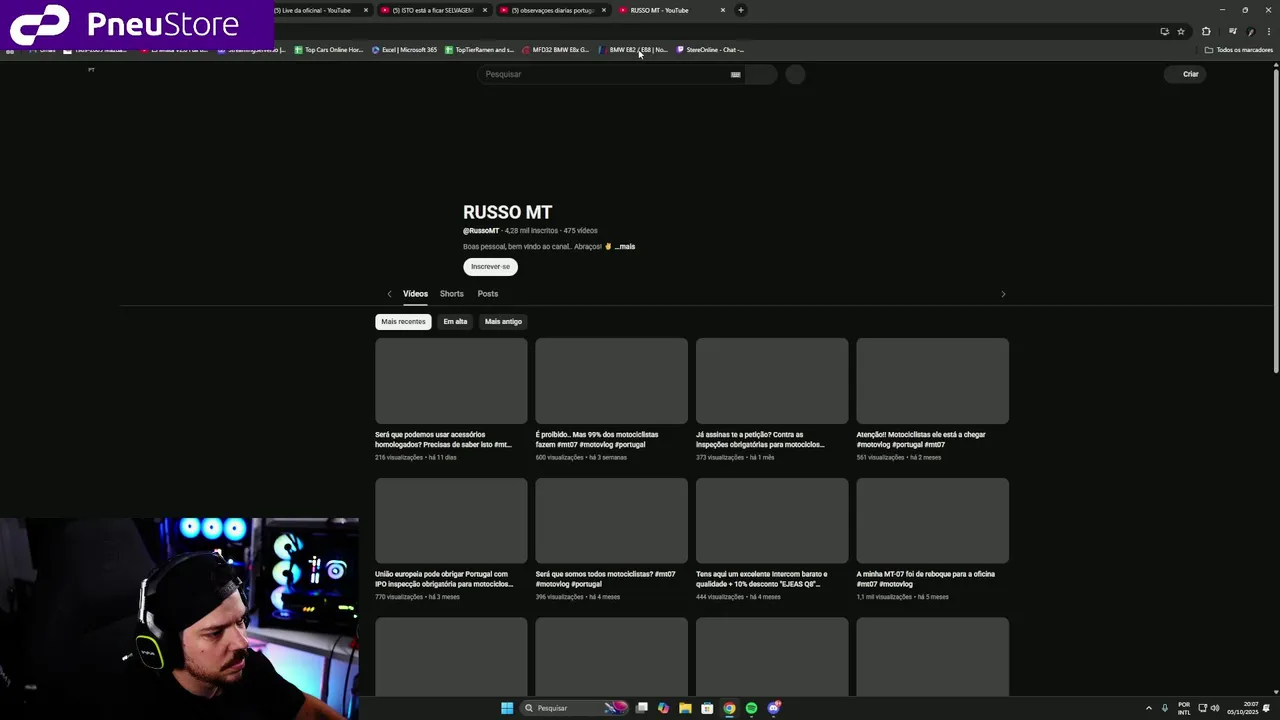Open 'BMW E82 / E88' bookmark

[x=633, y=50]
